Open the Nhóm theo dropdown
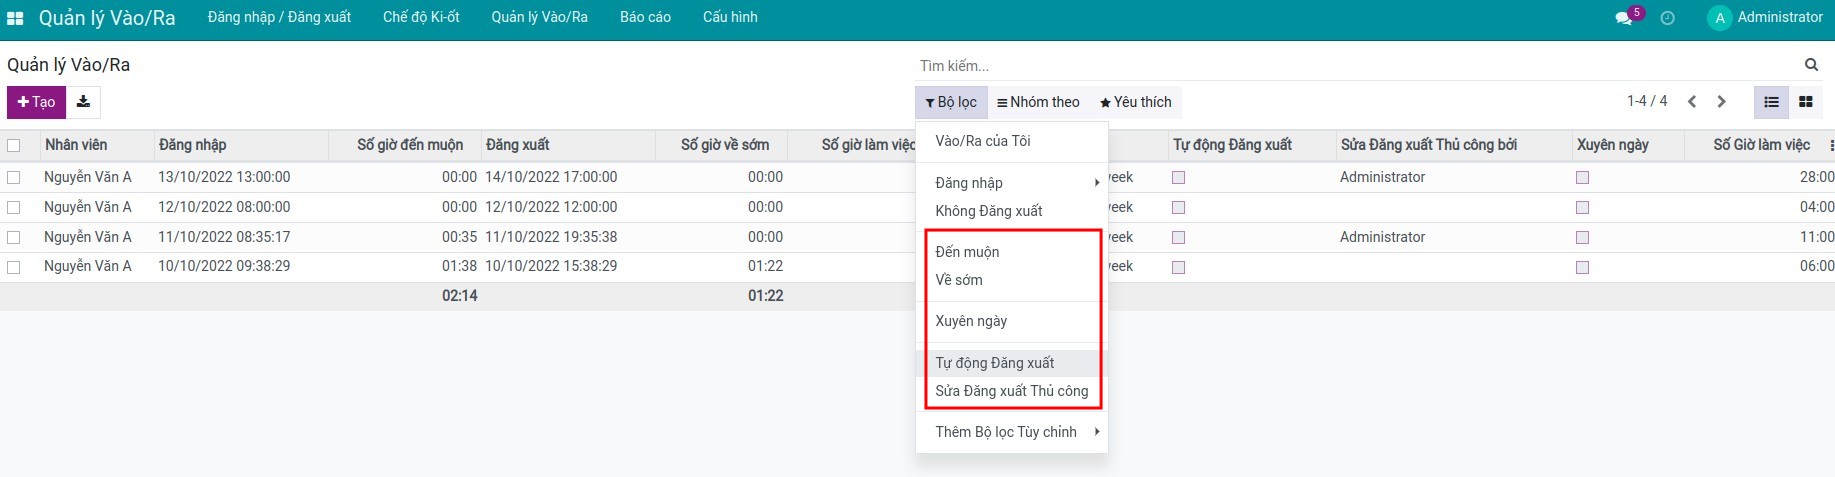This screenshot has width=1835, height=477. pos(1038,102)
